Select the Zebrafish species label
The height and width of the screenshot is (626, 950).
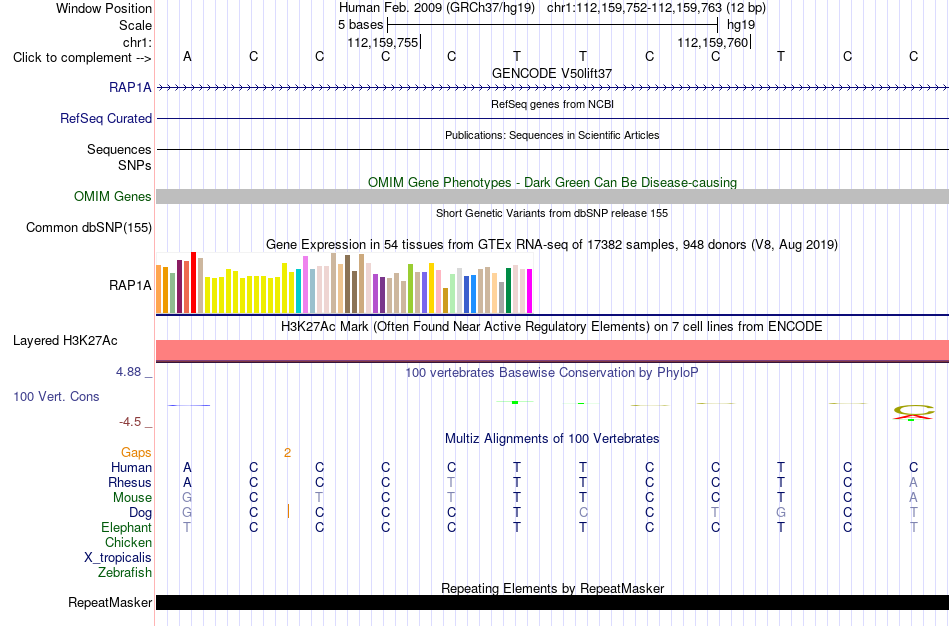[x=125, y=572]
